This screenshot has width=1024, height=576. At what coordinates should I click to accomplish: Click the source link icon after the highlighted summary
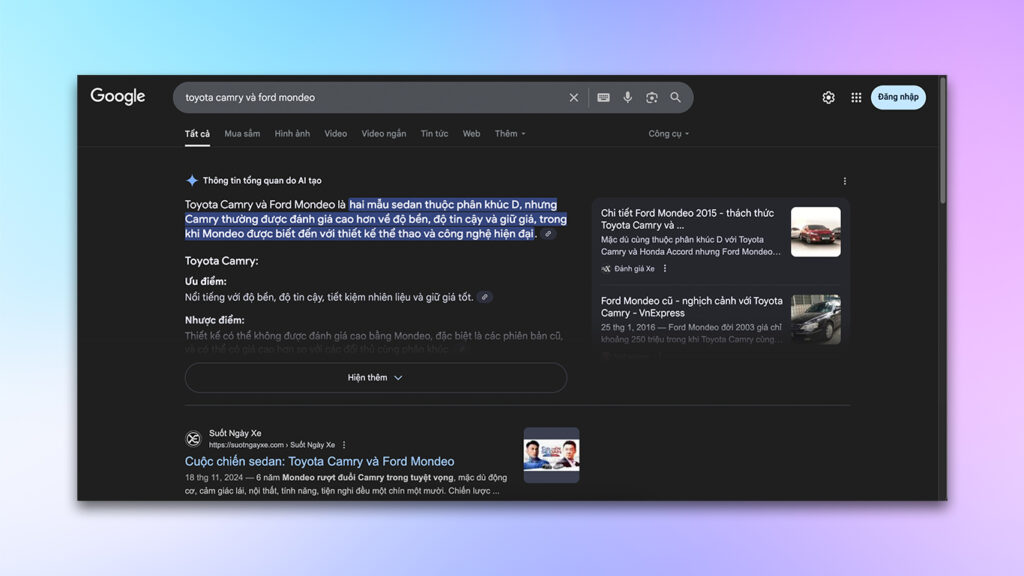point(549,234)
